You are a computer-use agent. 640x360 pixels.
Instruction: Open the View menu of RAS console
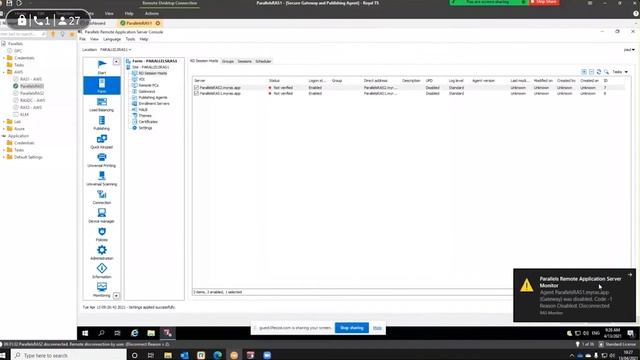[94, 39]
